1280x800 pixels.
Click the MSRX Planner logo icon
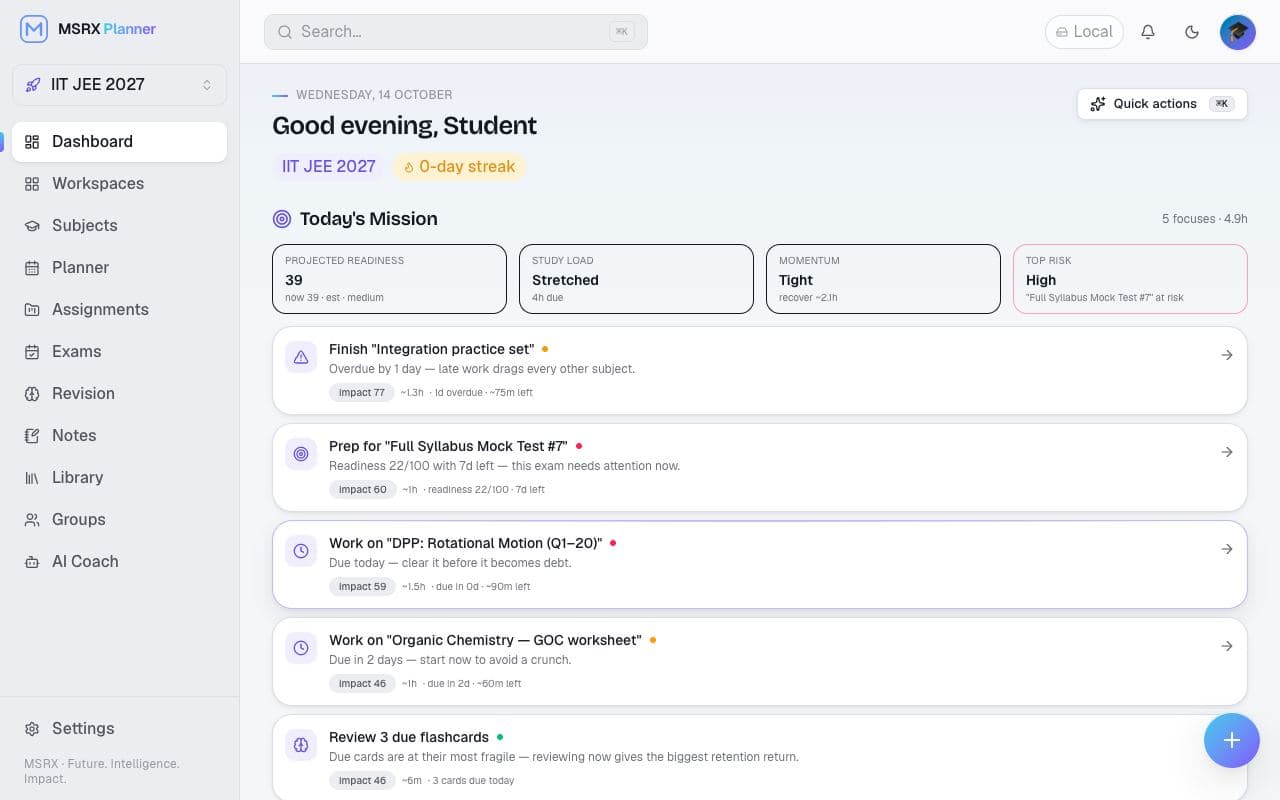[x=34, y=29]
